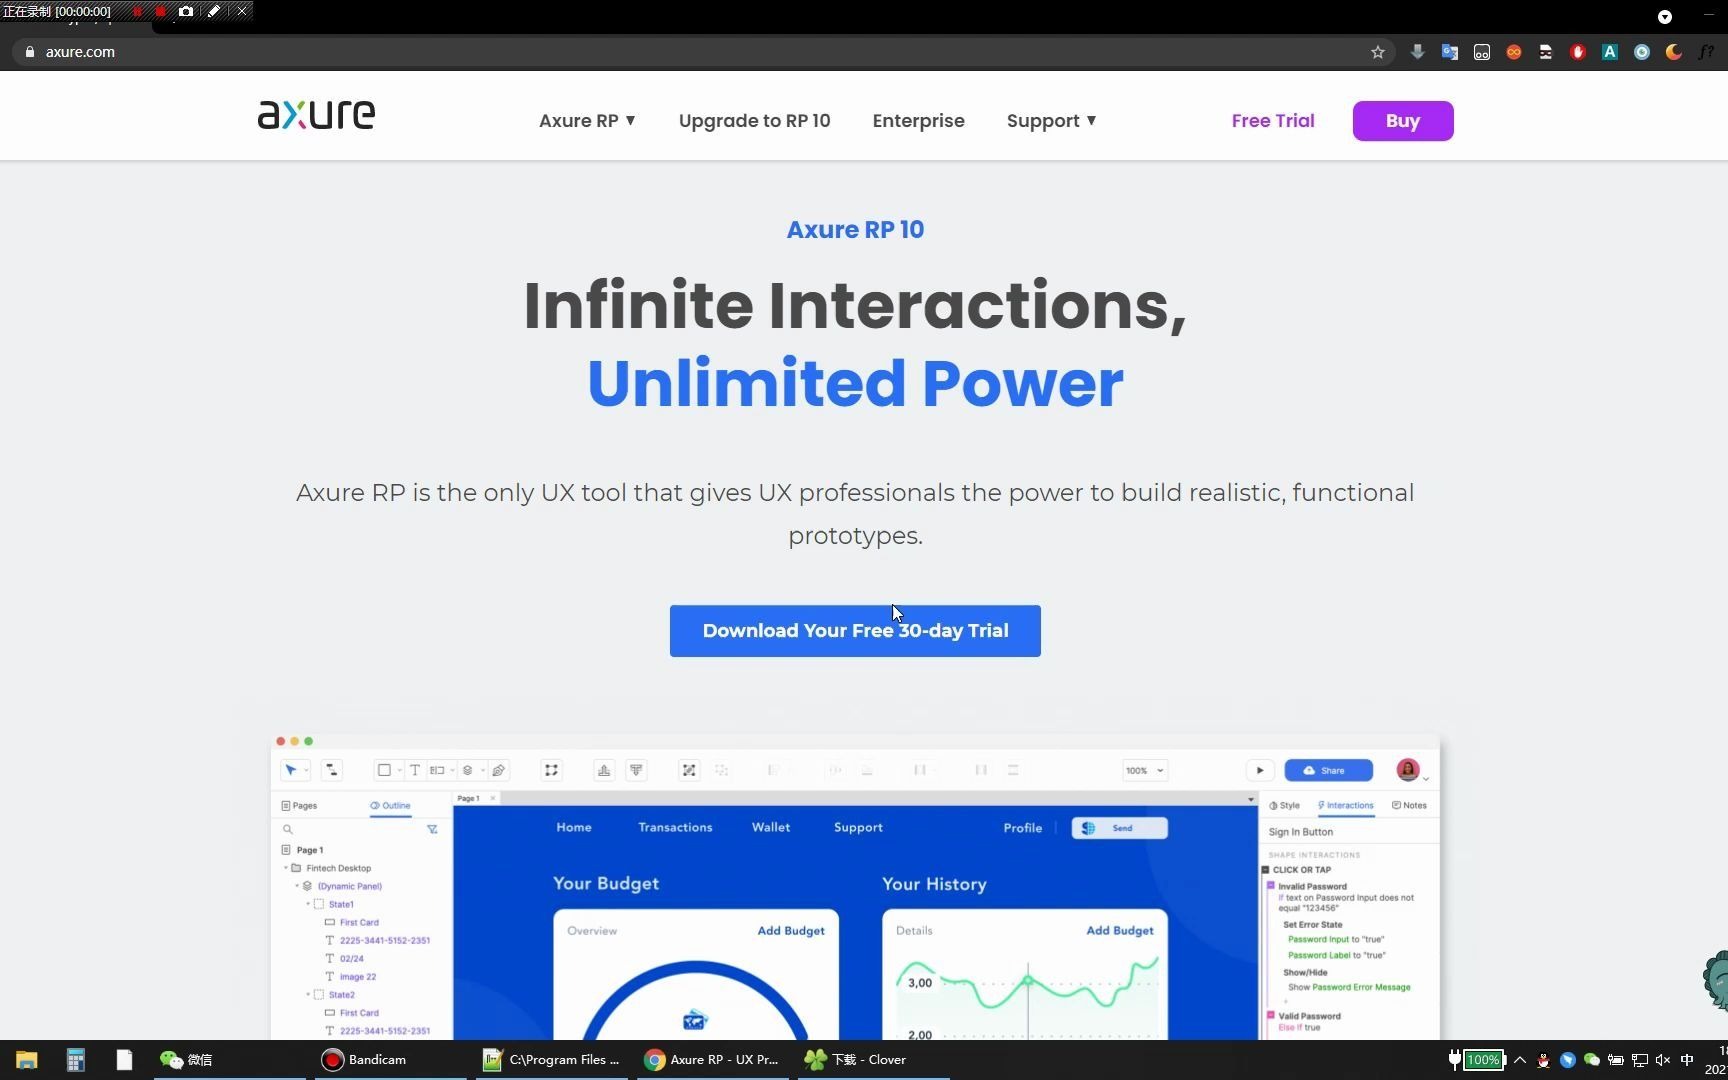This screenshot has width=1728, height=1080.
Task: Click Transactions in the prototype nav
Action: [x=675, y=828]
